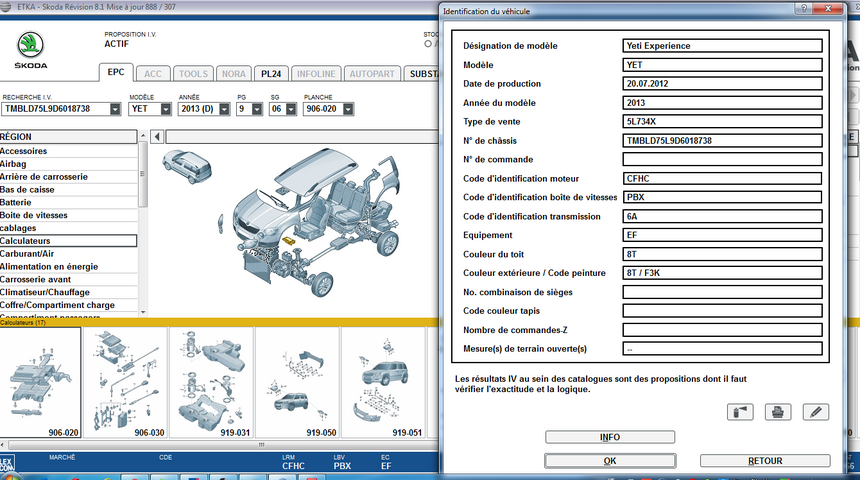Image resolution: width=860 pixels, height=480 pixels.
Task: Switch to the EPC tab
Action: (116, 72)
